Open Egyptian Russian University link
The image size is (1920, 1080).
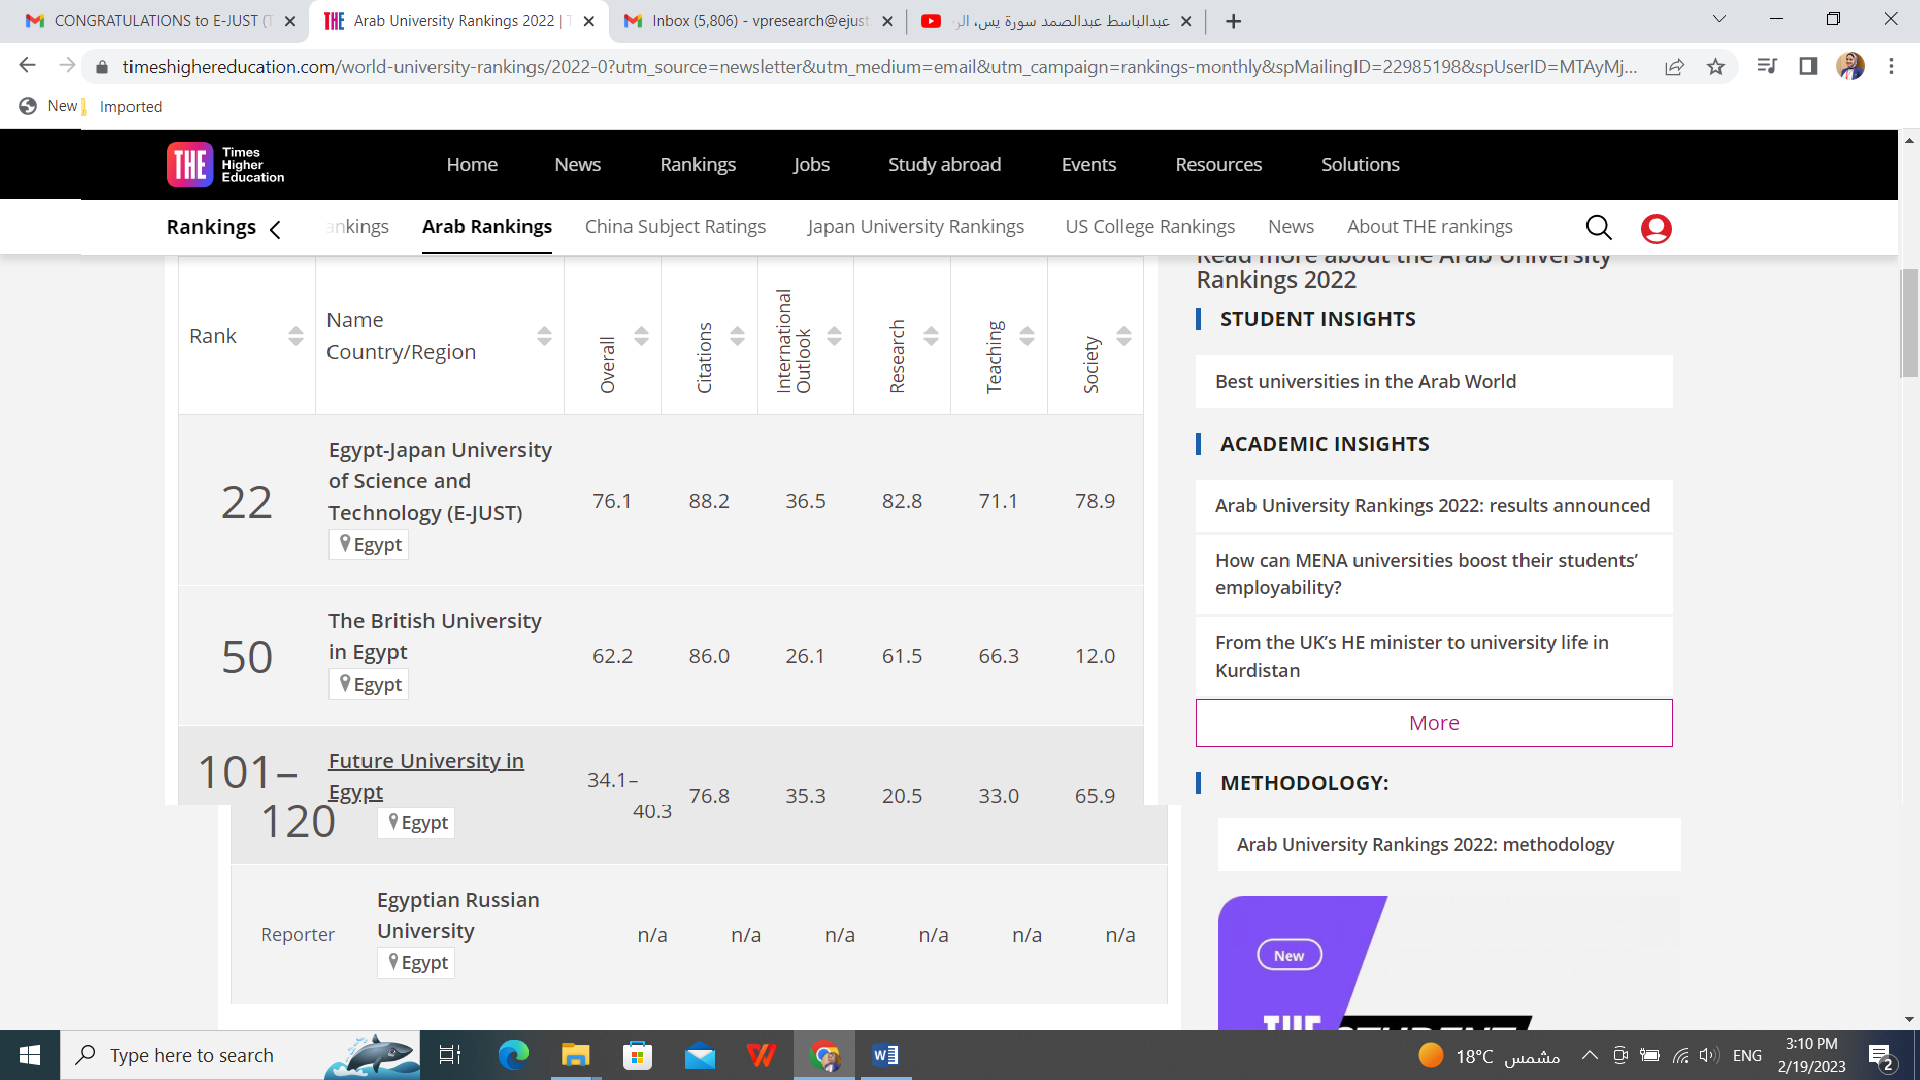(458, 915)
